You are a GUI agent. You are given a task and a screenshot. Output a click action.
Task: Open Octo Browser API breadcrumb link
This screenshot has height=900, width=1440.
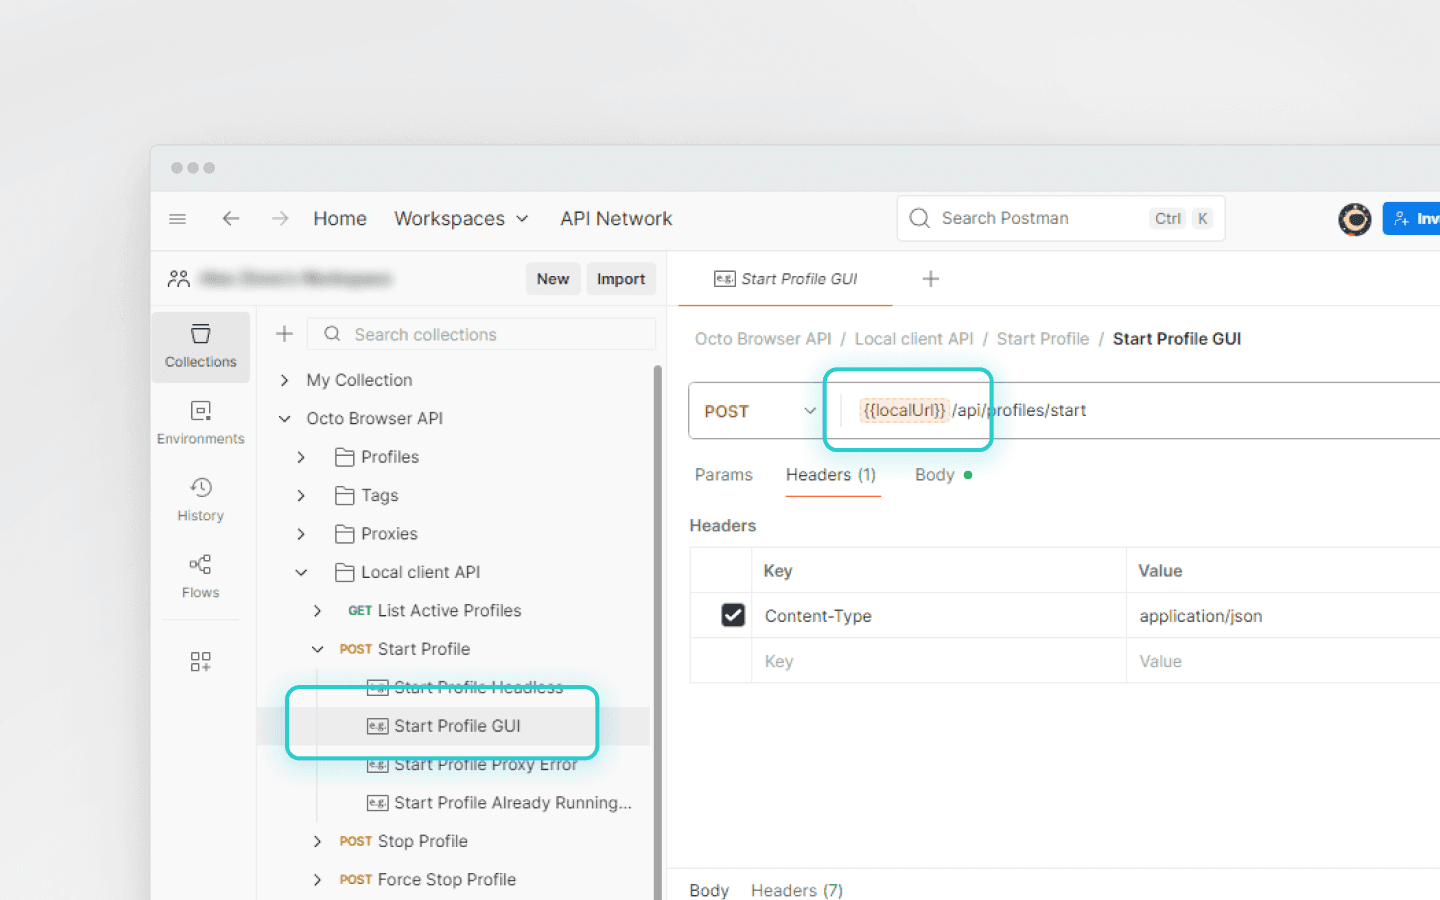(763, 339)
